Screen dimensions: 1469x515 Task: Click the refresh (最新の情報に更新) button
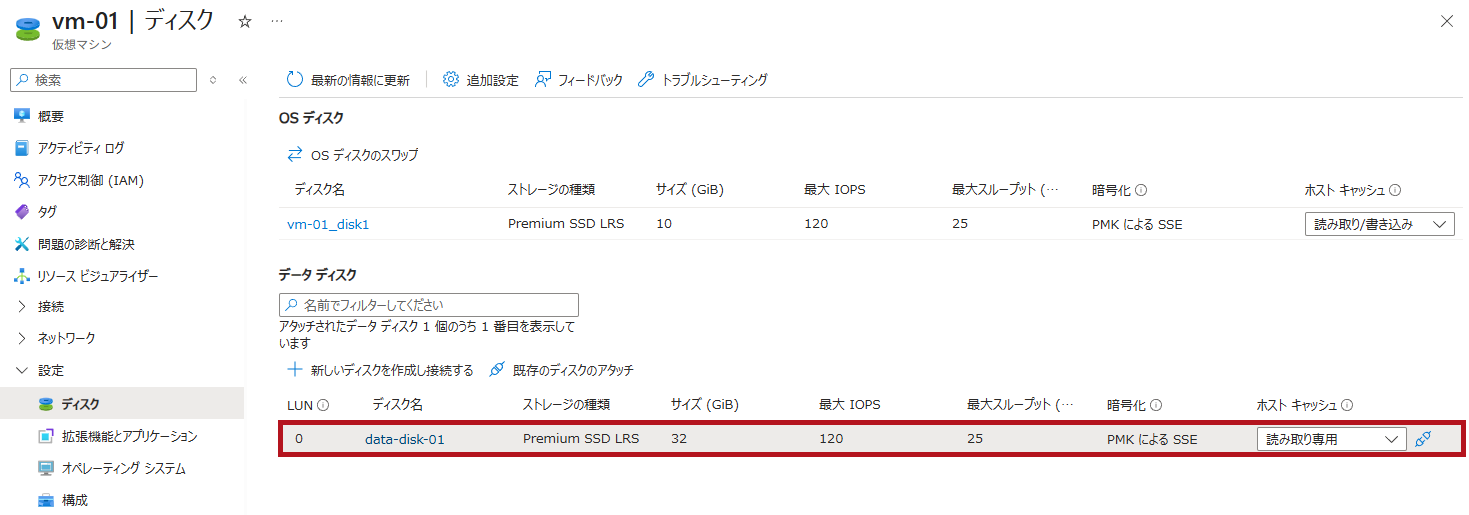(x=348, y=80)
